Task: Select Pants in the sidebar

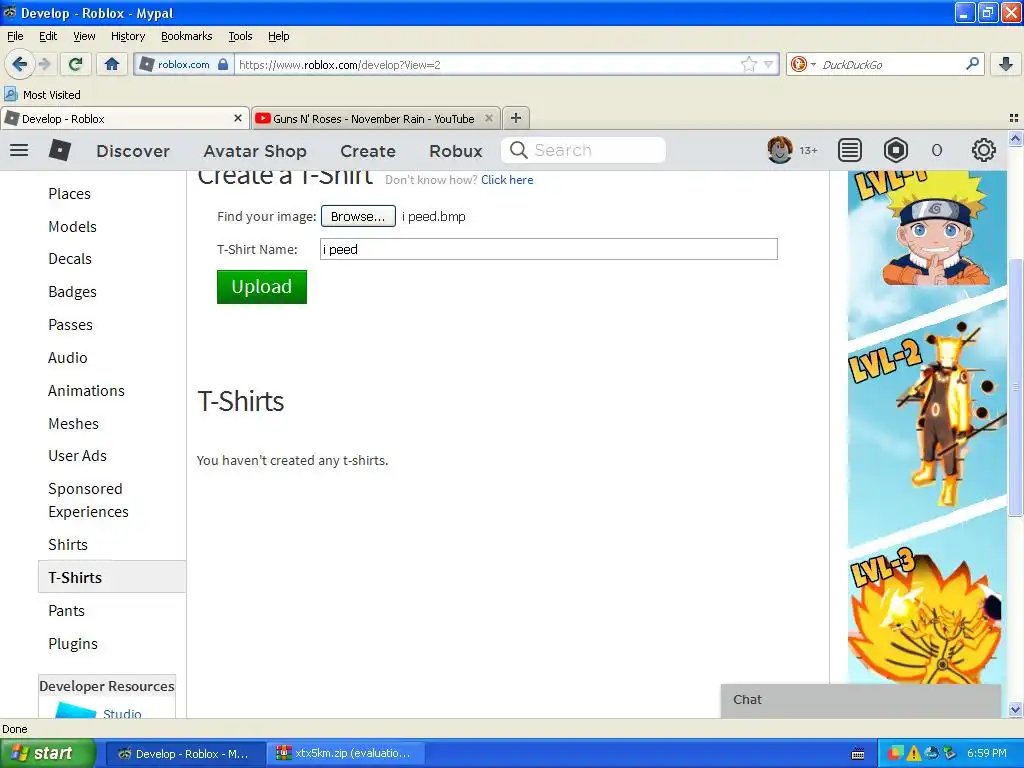Action: pyautogui.click(x=67, y=611)
